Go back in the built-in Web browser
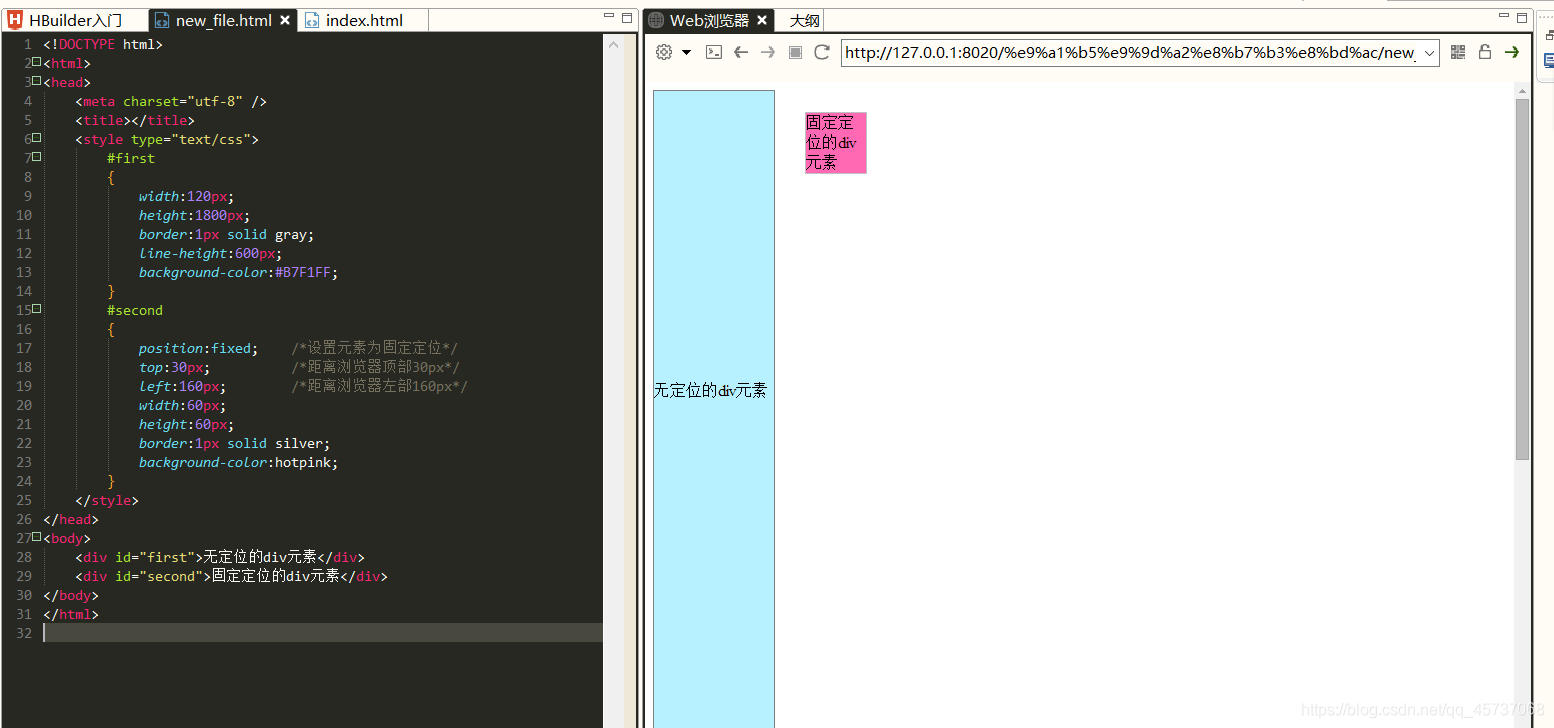The image size is (1554, 728). (741, 52)
